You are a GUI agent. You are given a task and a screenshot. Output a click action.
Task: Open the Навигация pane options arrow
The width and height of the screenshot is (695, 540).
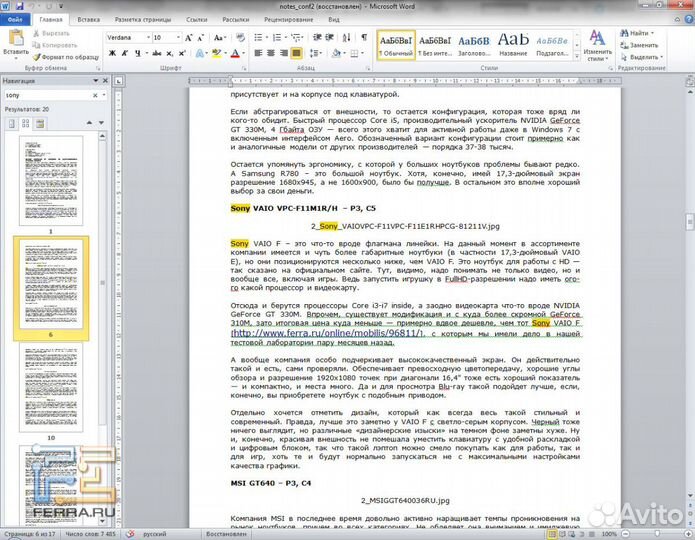click(95, 81)
